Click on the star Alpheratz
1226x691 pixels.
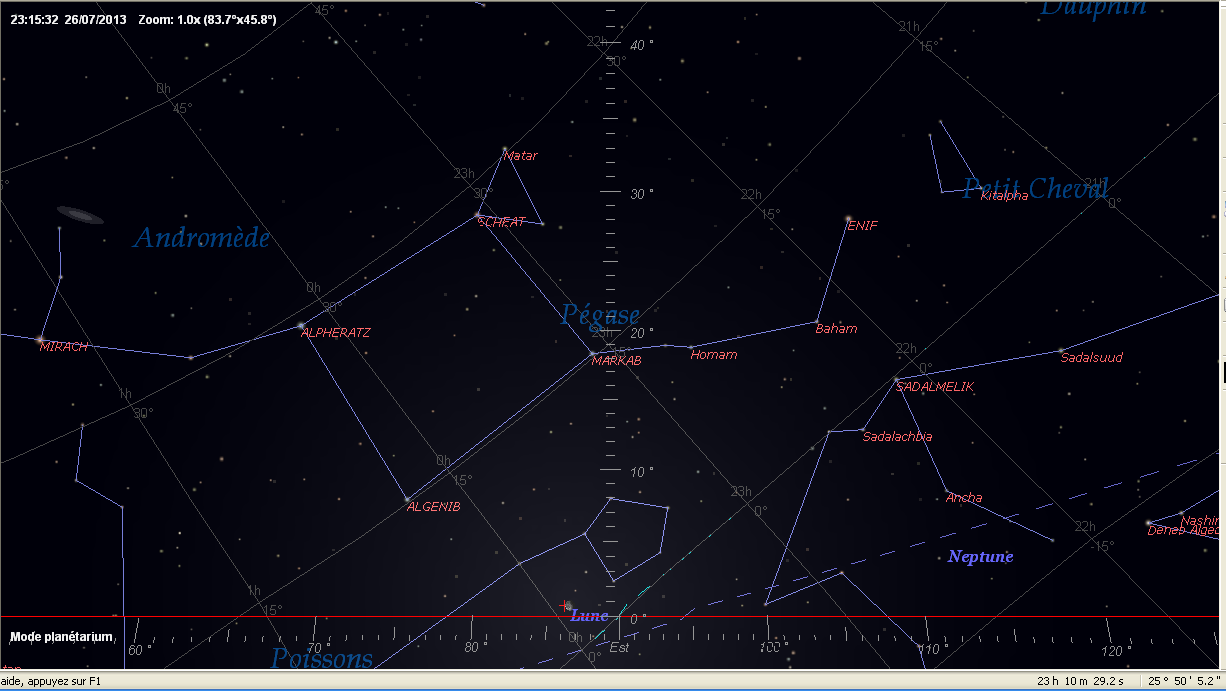coord(302,325)
